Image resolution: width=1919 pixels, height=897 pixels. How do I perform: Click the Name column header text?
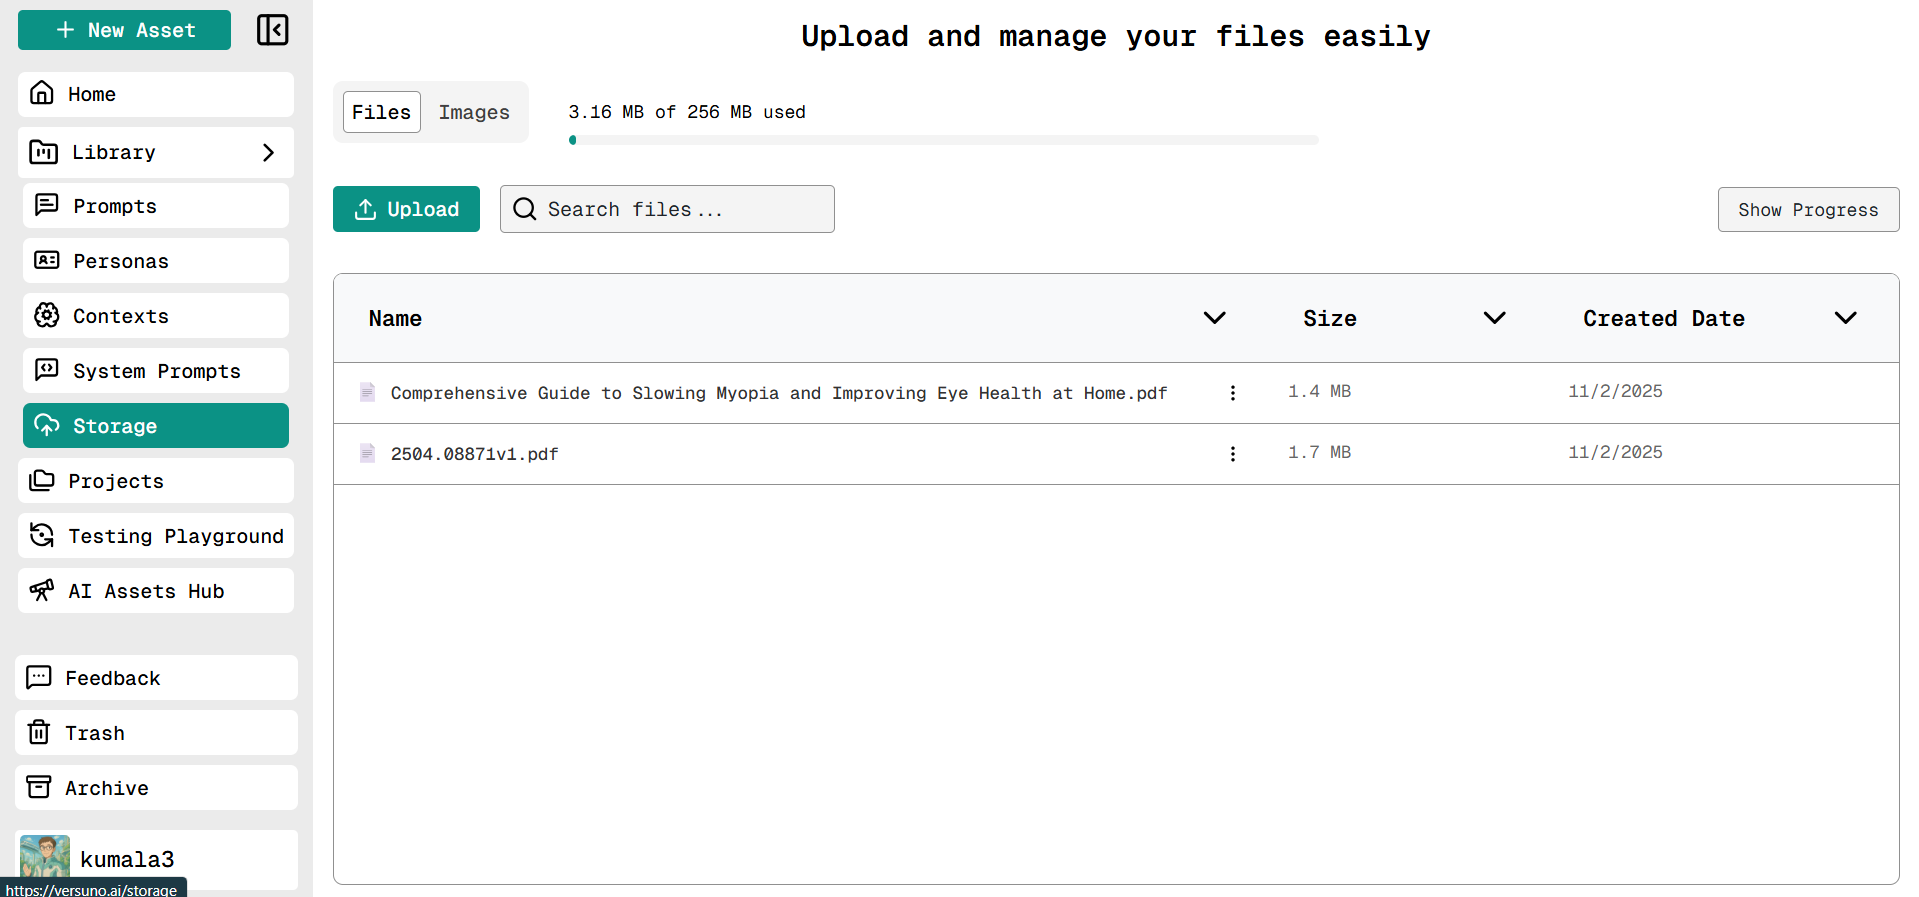pyautogui.click(x=395, y=318)
